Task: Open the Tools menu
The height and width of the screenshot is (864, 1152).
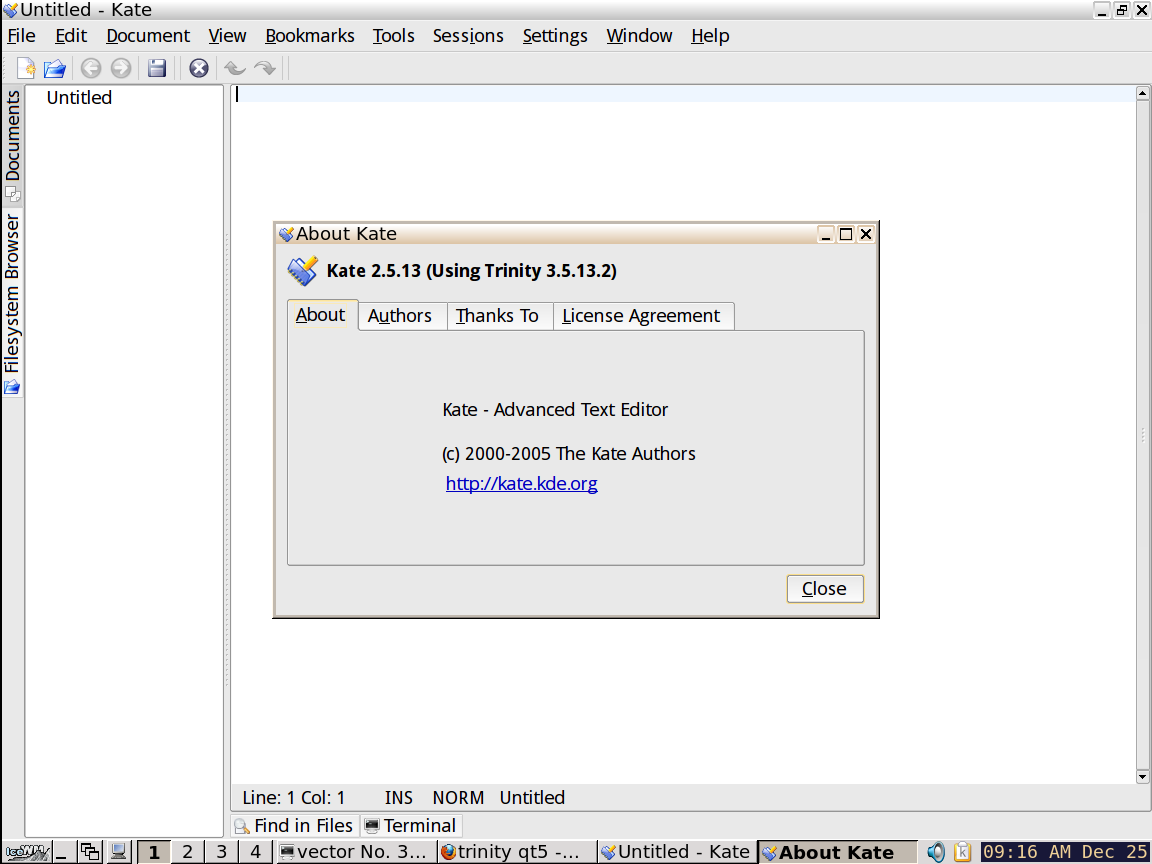Action: [x=393, y=36]
